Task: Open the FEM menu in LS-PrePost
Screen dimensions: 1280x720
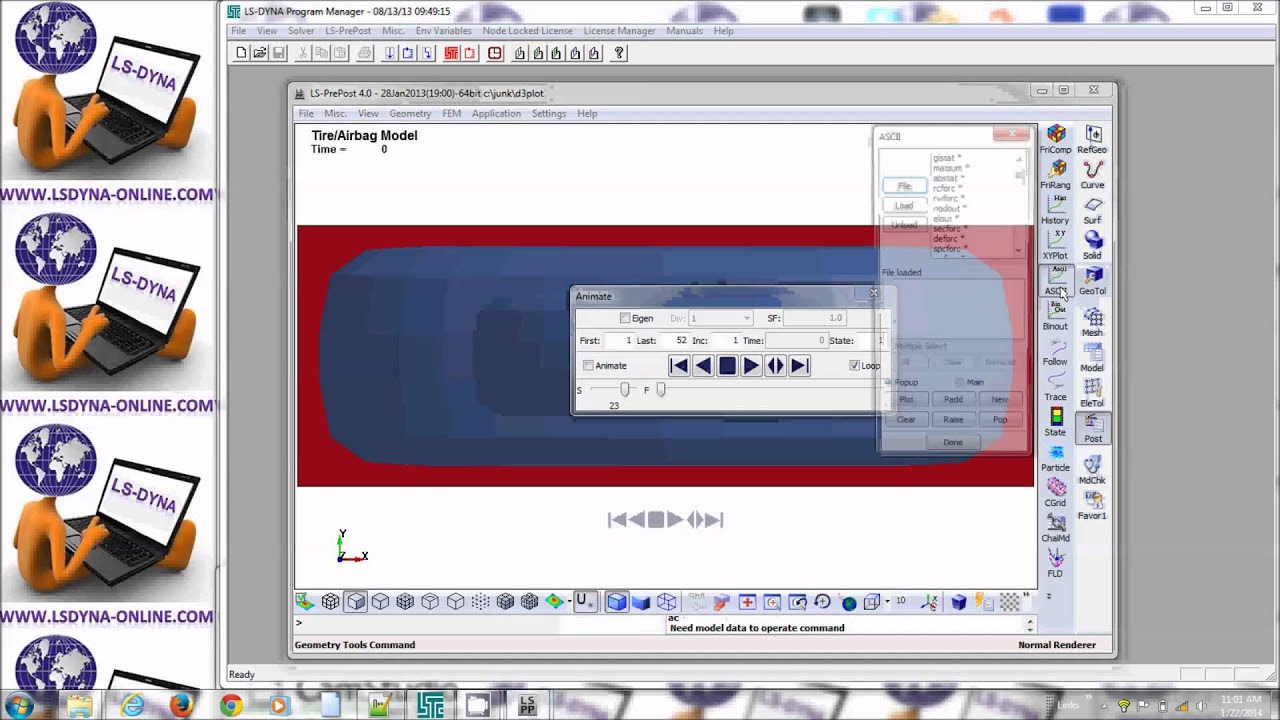Action: [x=452, y=114]
